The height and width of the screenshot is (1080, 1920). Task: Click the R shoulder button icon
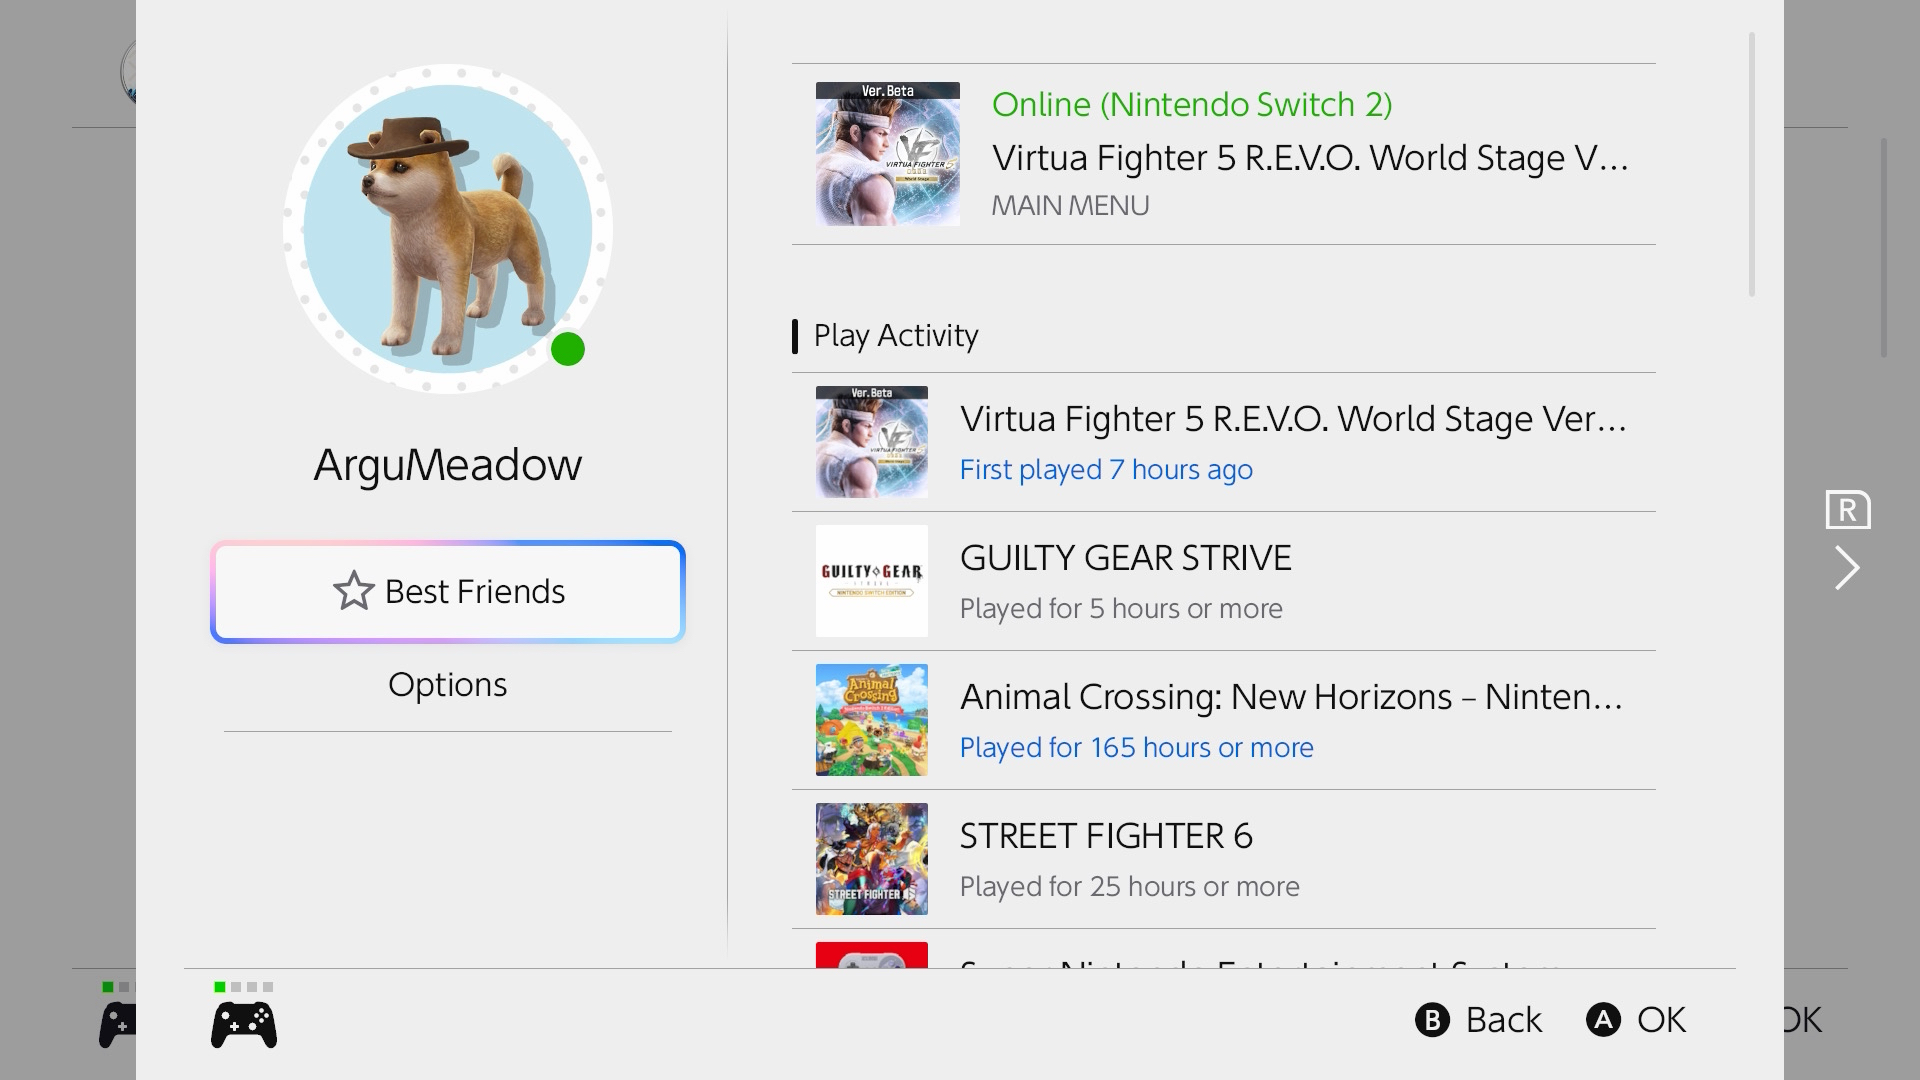pos(1847,510)
